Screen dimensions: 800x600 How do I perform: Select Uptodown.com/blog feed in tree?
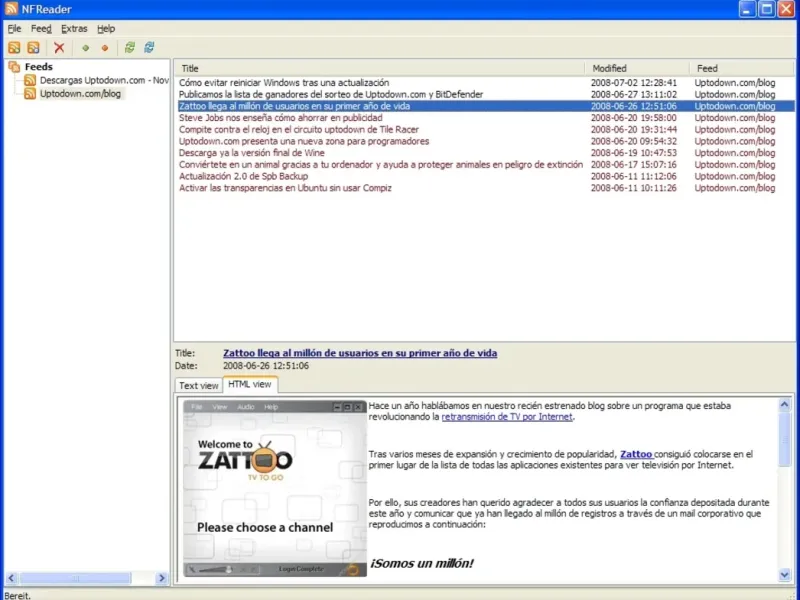[81, 94]
